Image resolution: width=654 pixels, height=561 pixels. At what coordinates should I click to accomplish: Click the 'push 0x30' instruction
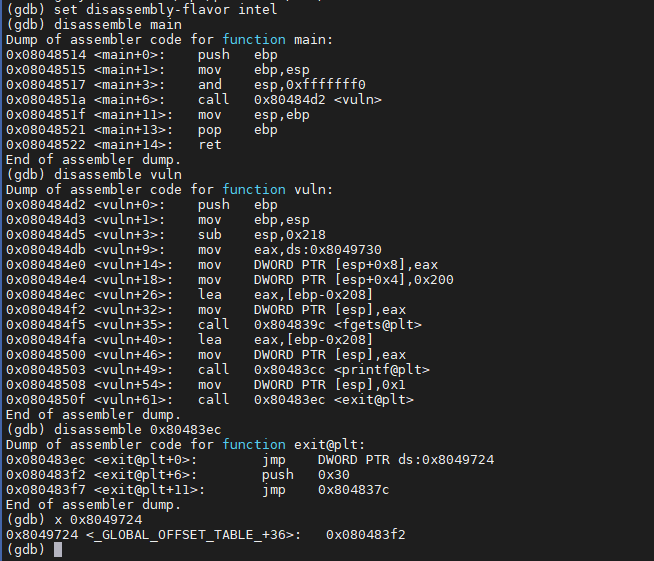(x=306, y=475)
